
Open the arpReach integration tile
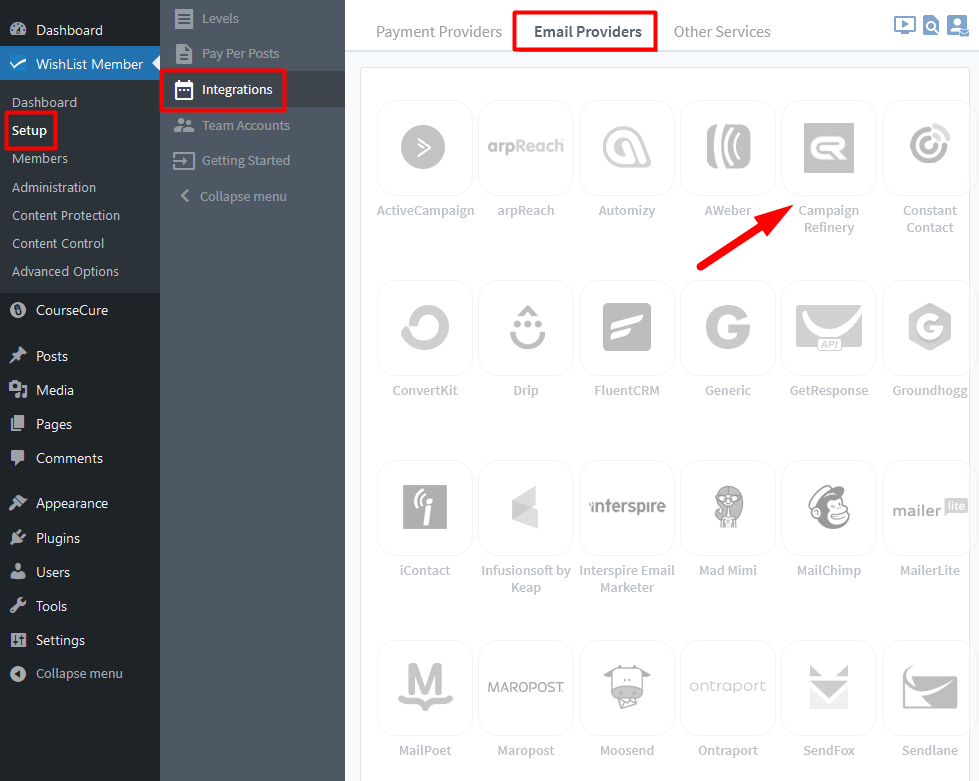(526, 148)
